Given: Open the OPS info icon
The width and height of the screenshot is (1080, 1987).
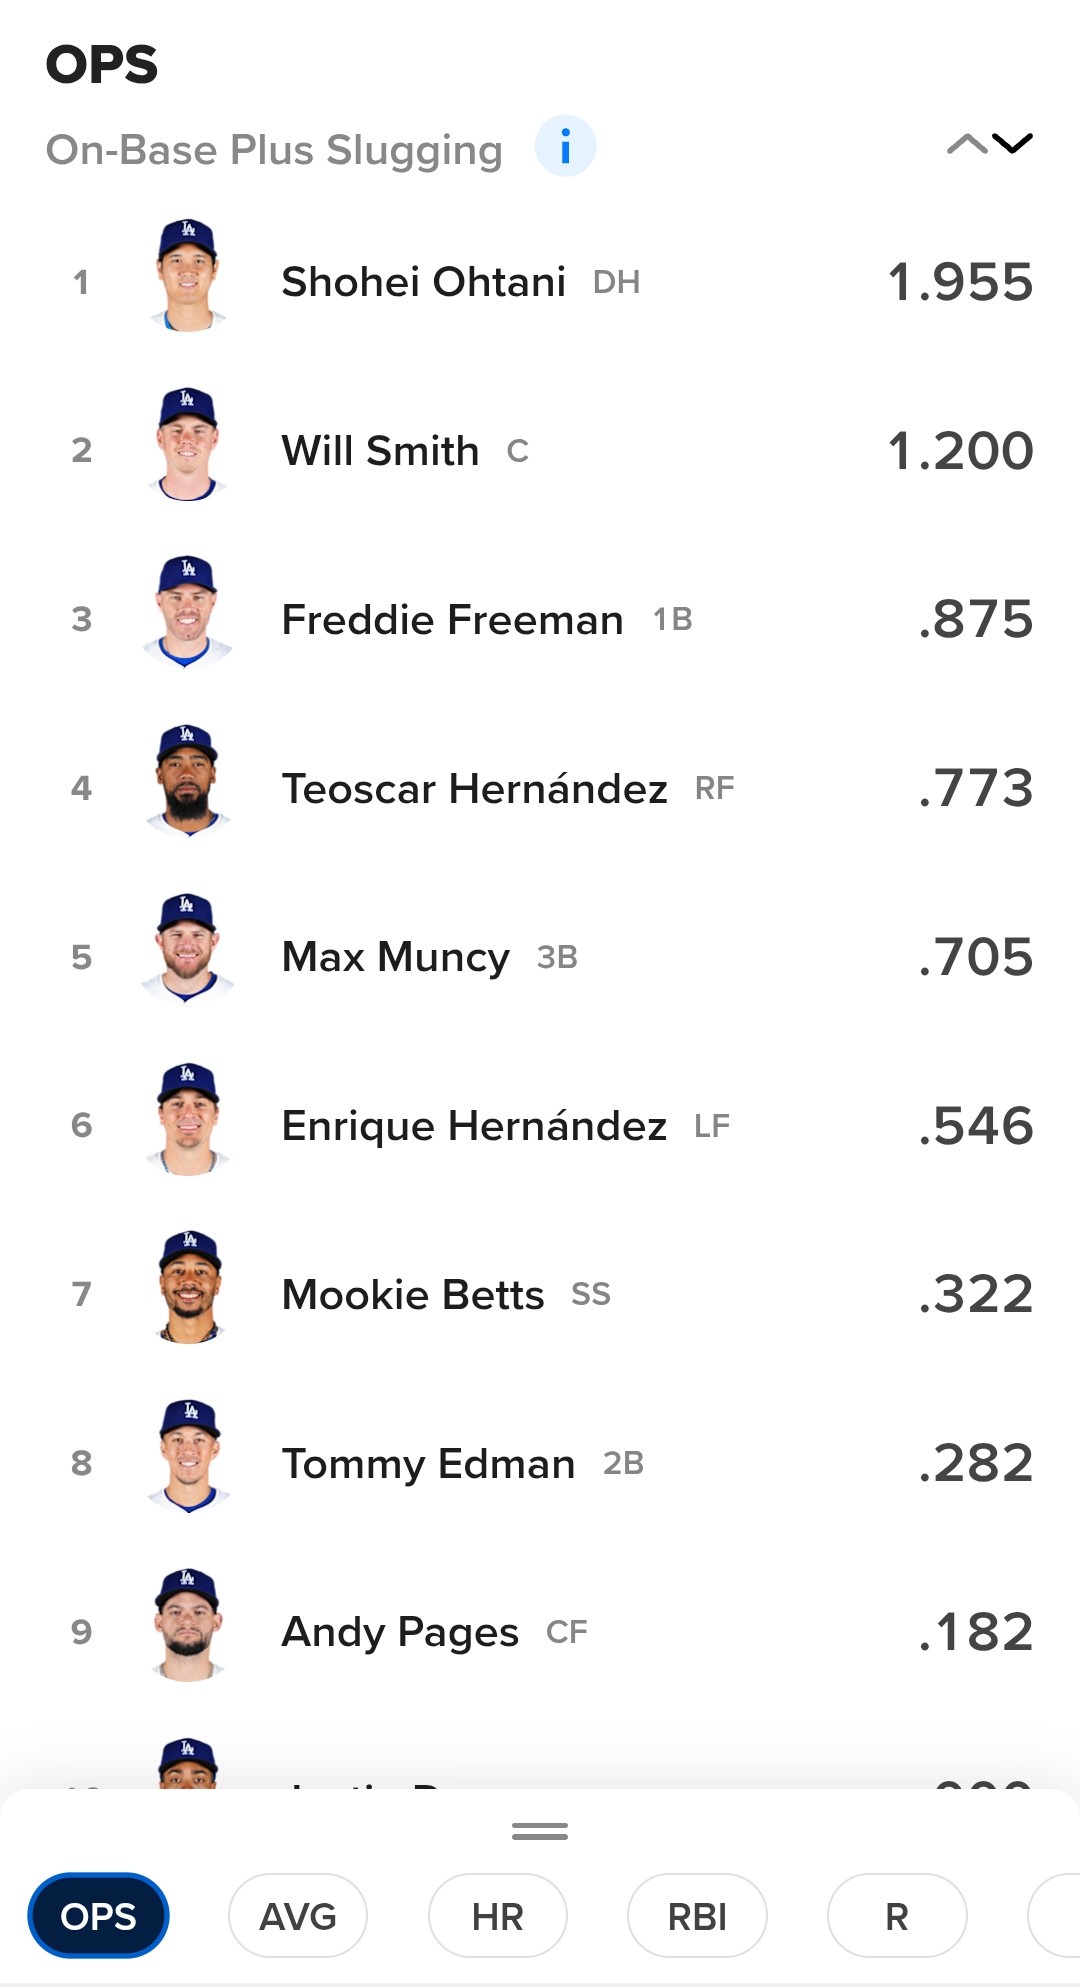Looking at the screenshot, I should [565, 147].
